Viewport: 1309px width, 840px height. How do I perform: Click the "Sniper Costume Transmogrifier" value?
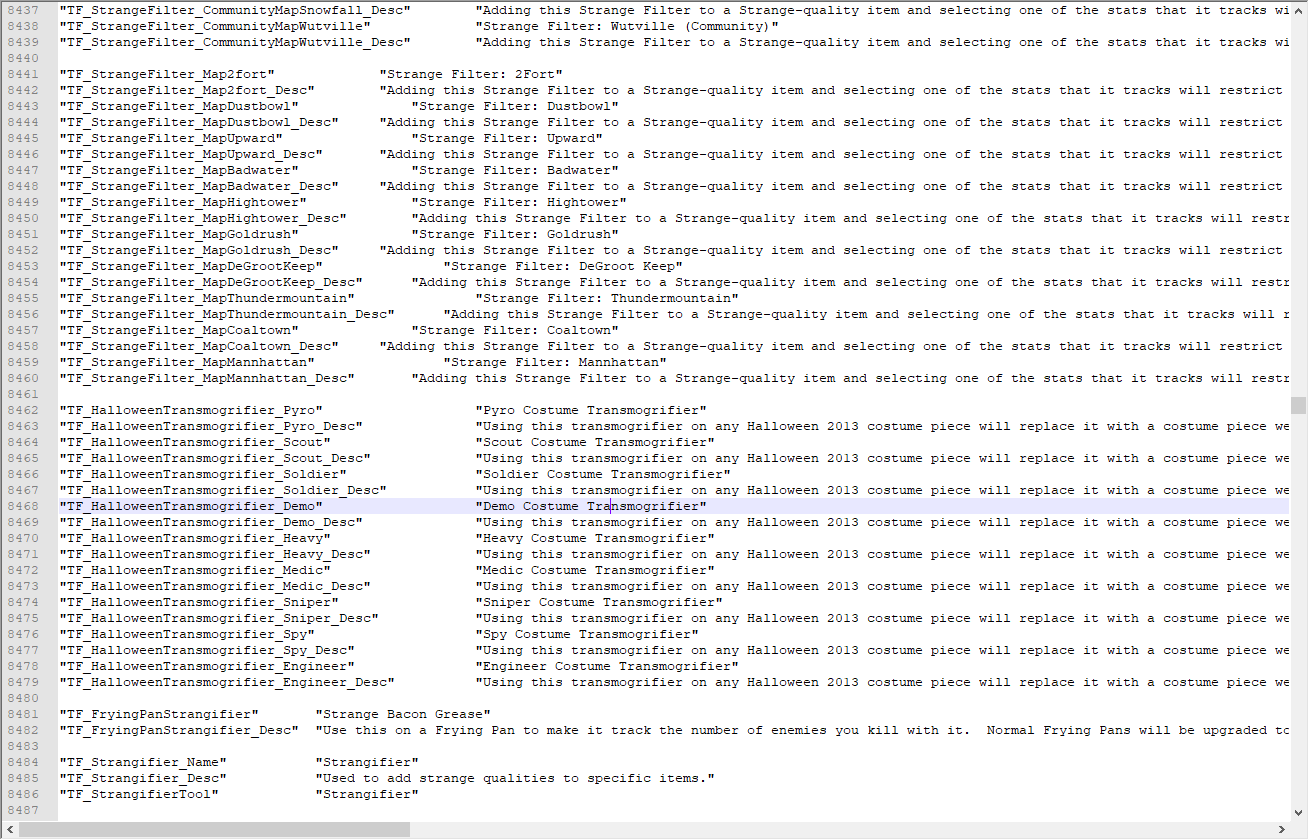pyautogui.click(x=599, y=602)
